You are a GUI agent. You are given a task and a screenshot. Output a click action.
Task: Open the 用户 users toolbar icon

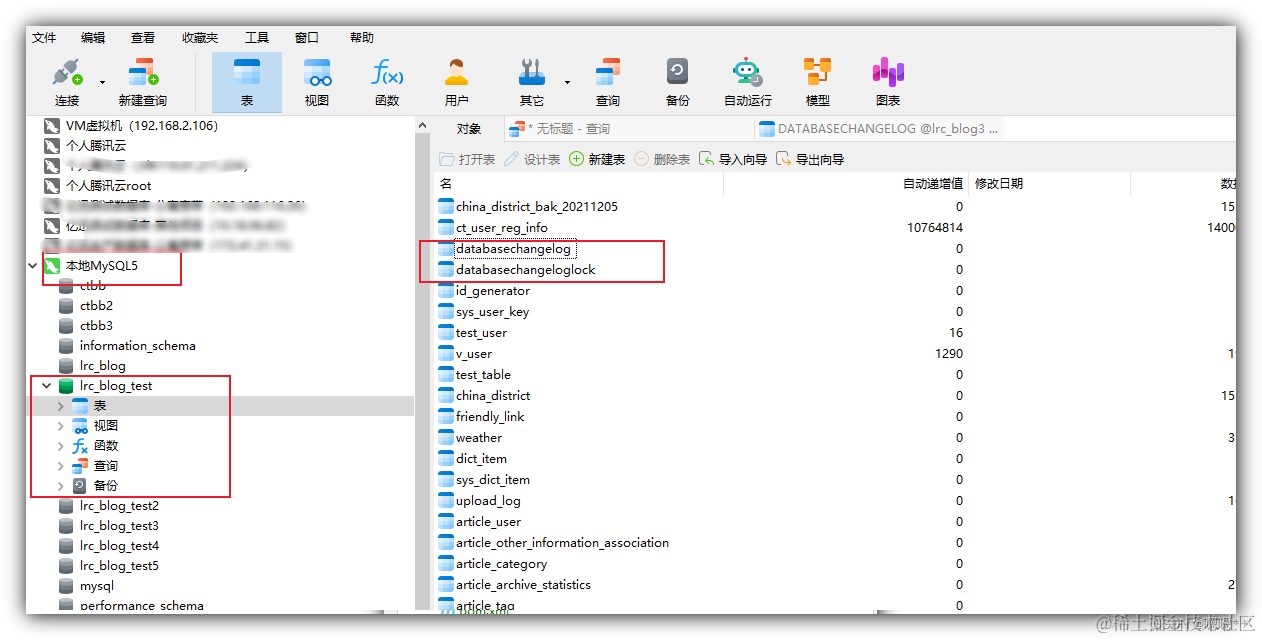[x=457, y=83]
